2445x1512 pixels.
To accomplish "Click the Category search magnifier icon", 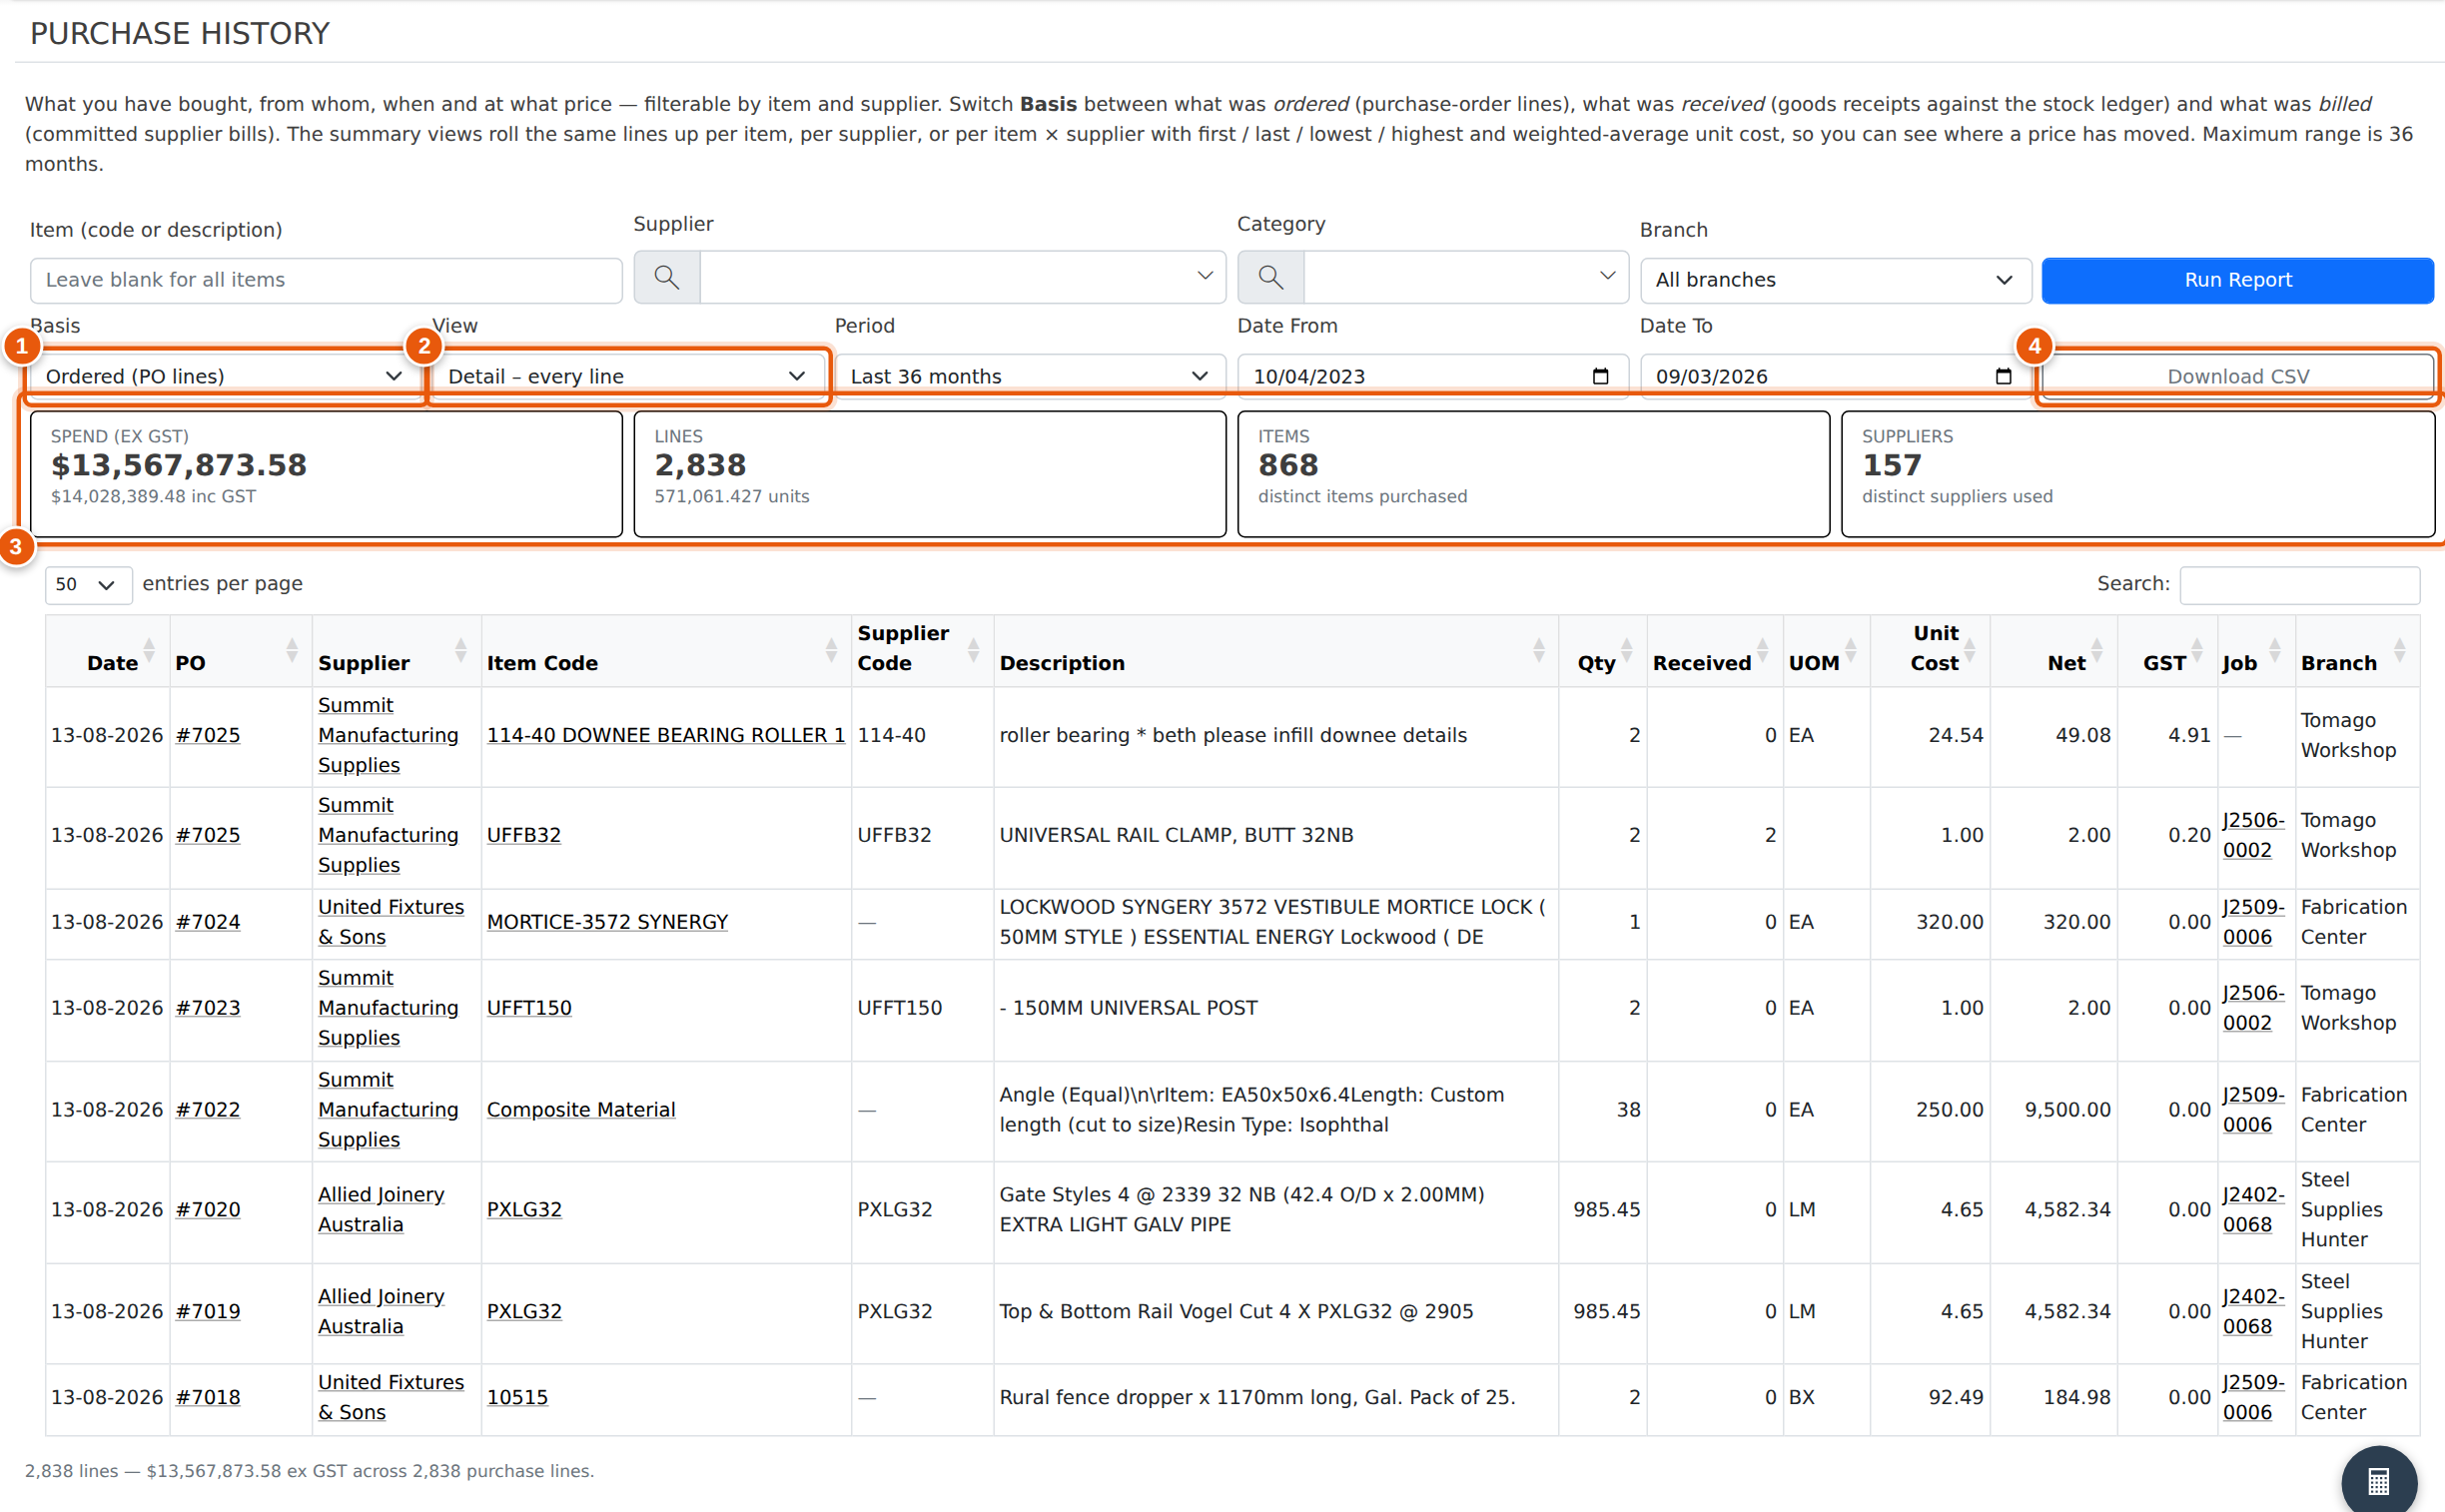I will 1270,278.
